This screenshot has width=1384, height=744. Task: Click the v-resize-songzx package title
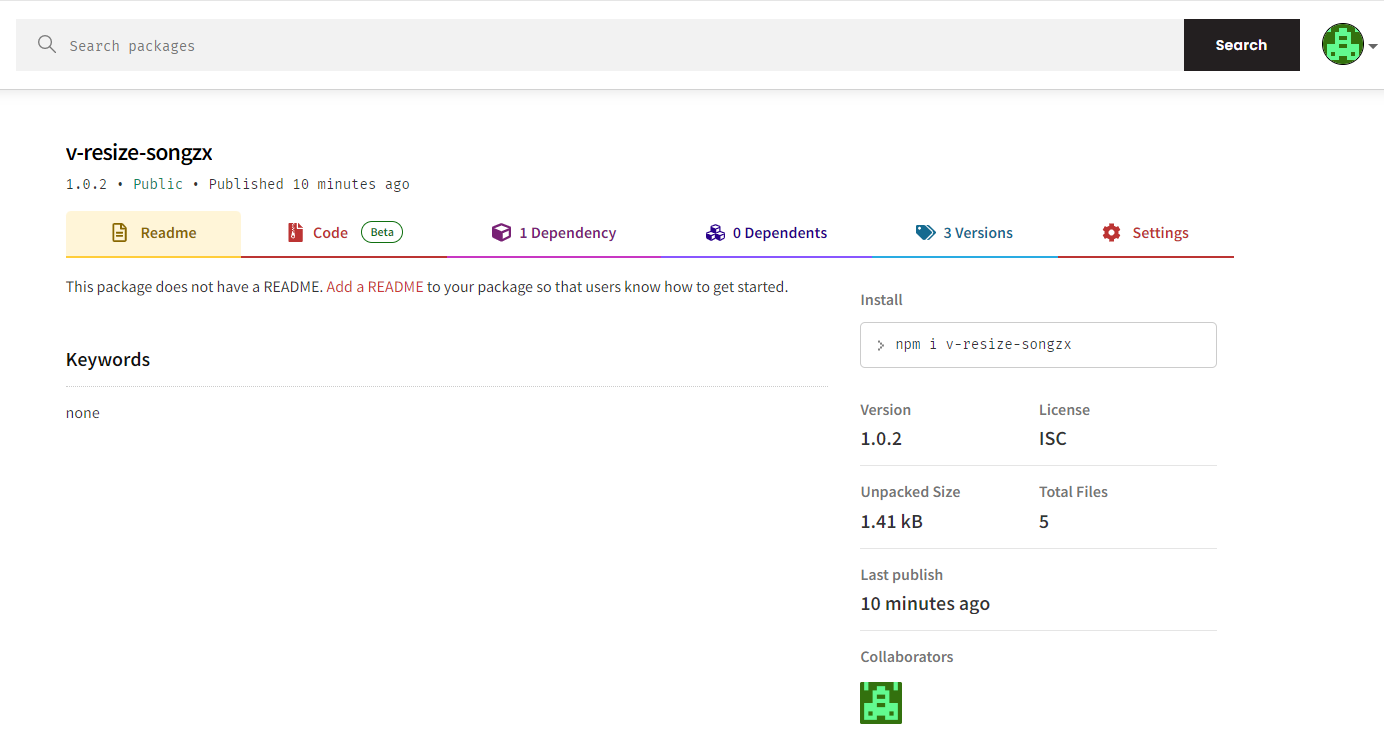click(x=139, y=152)
